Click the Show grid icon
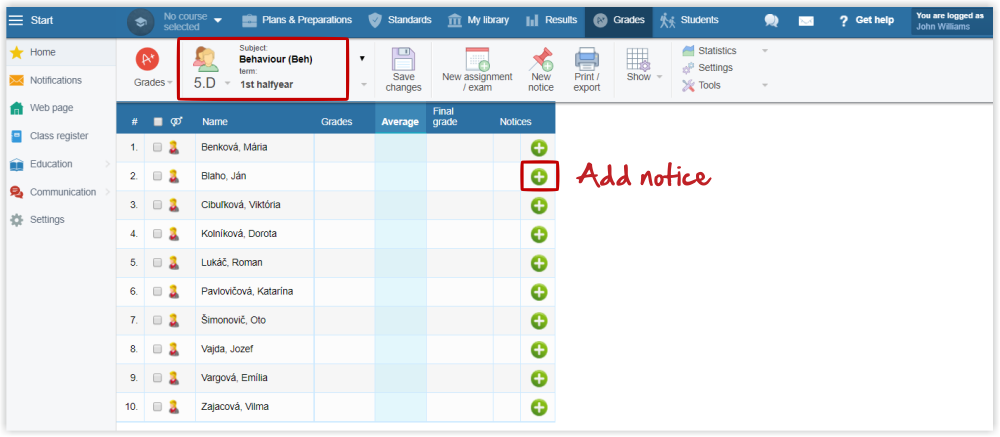The height and width of the screenshot is (437, 1000). tap(638, 59)
